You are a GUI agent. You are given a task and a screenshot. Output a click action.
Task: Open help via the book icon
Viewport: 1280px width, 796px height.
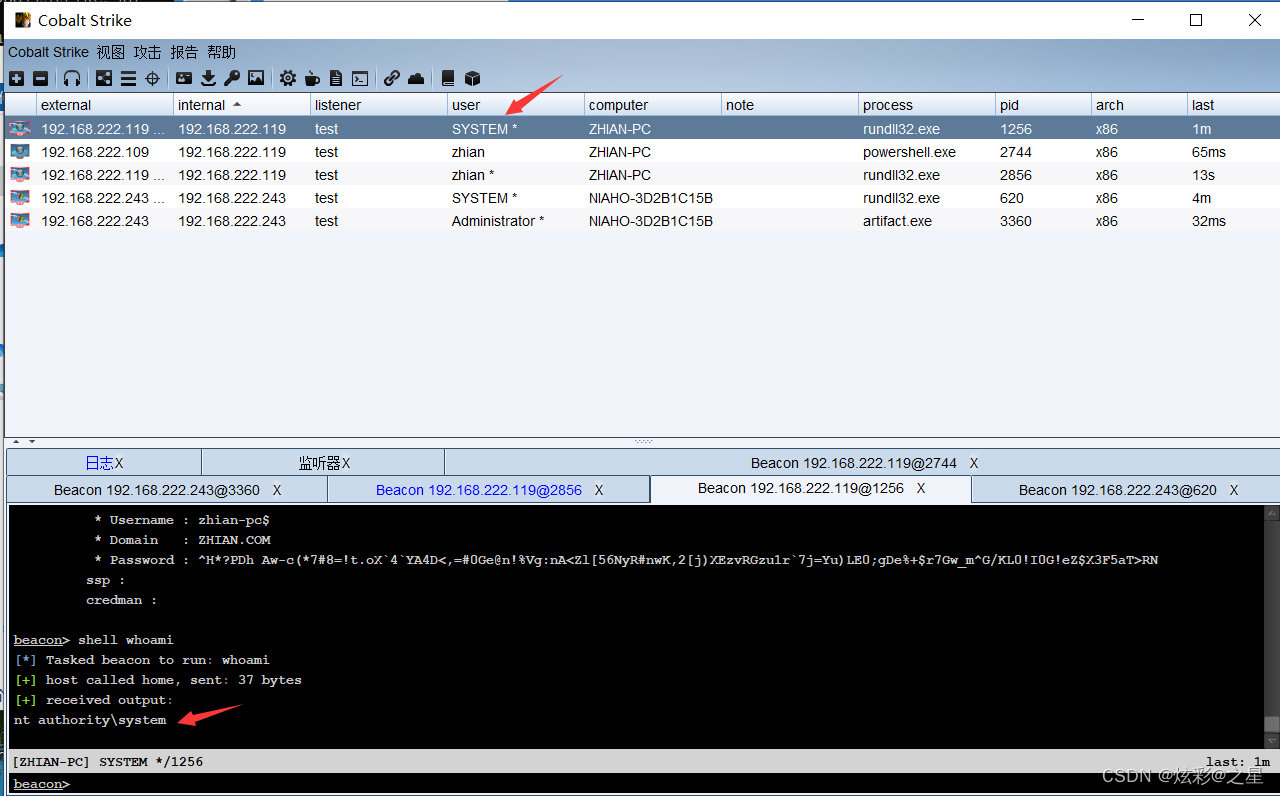point(448,78)
